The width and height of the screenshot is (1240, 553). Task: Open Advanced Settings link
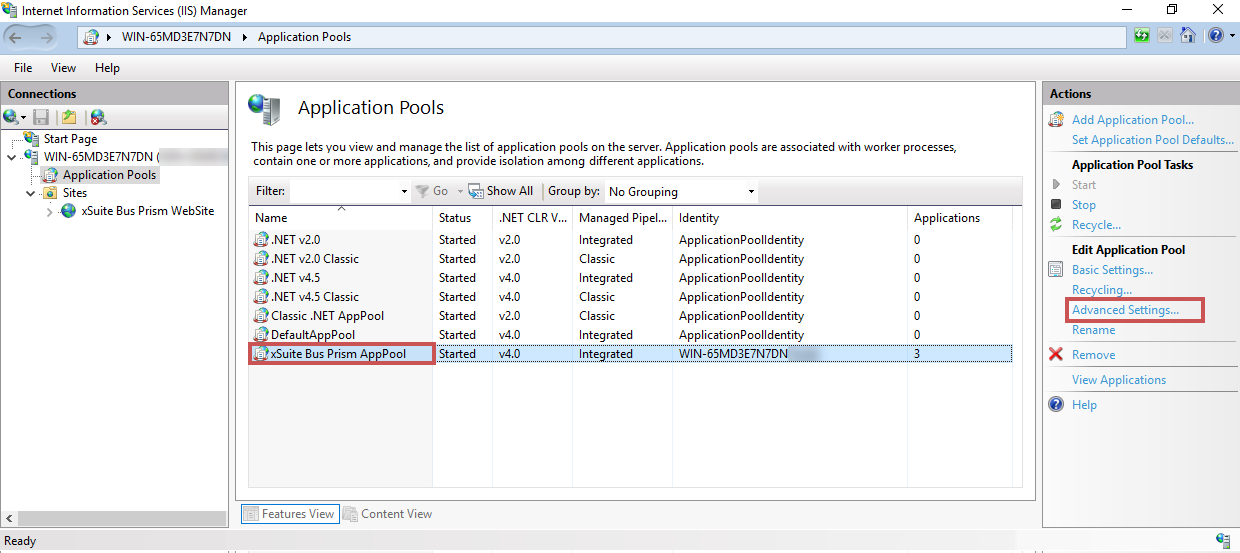(1125, 310)
